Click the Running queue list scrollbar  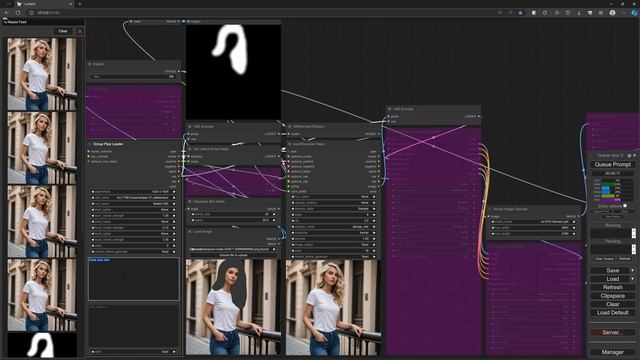click(633, 233)
